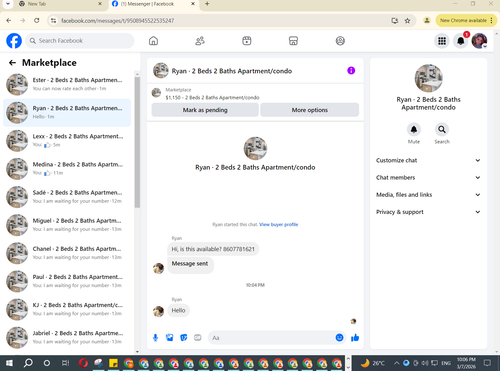Open Windows Start menu
500x371 pixels.
click(9, 363)
